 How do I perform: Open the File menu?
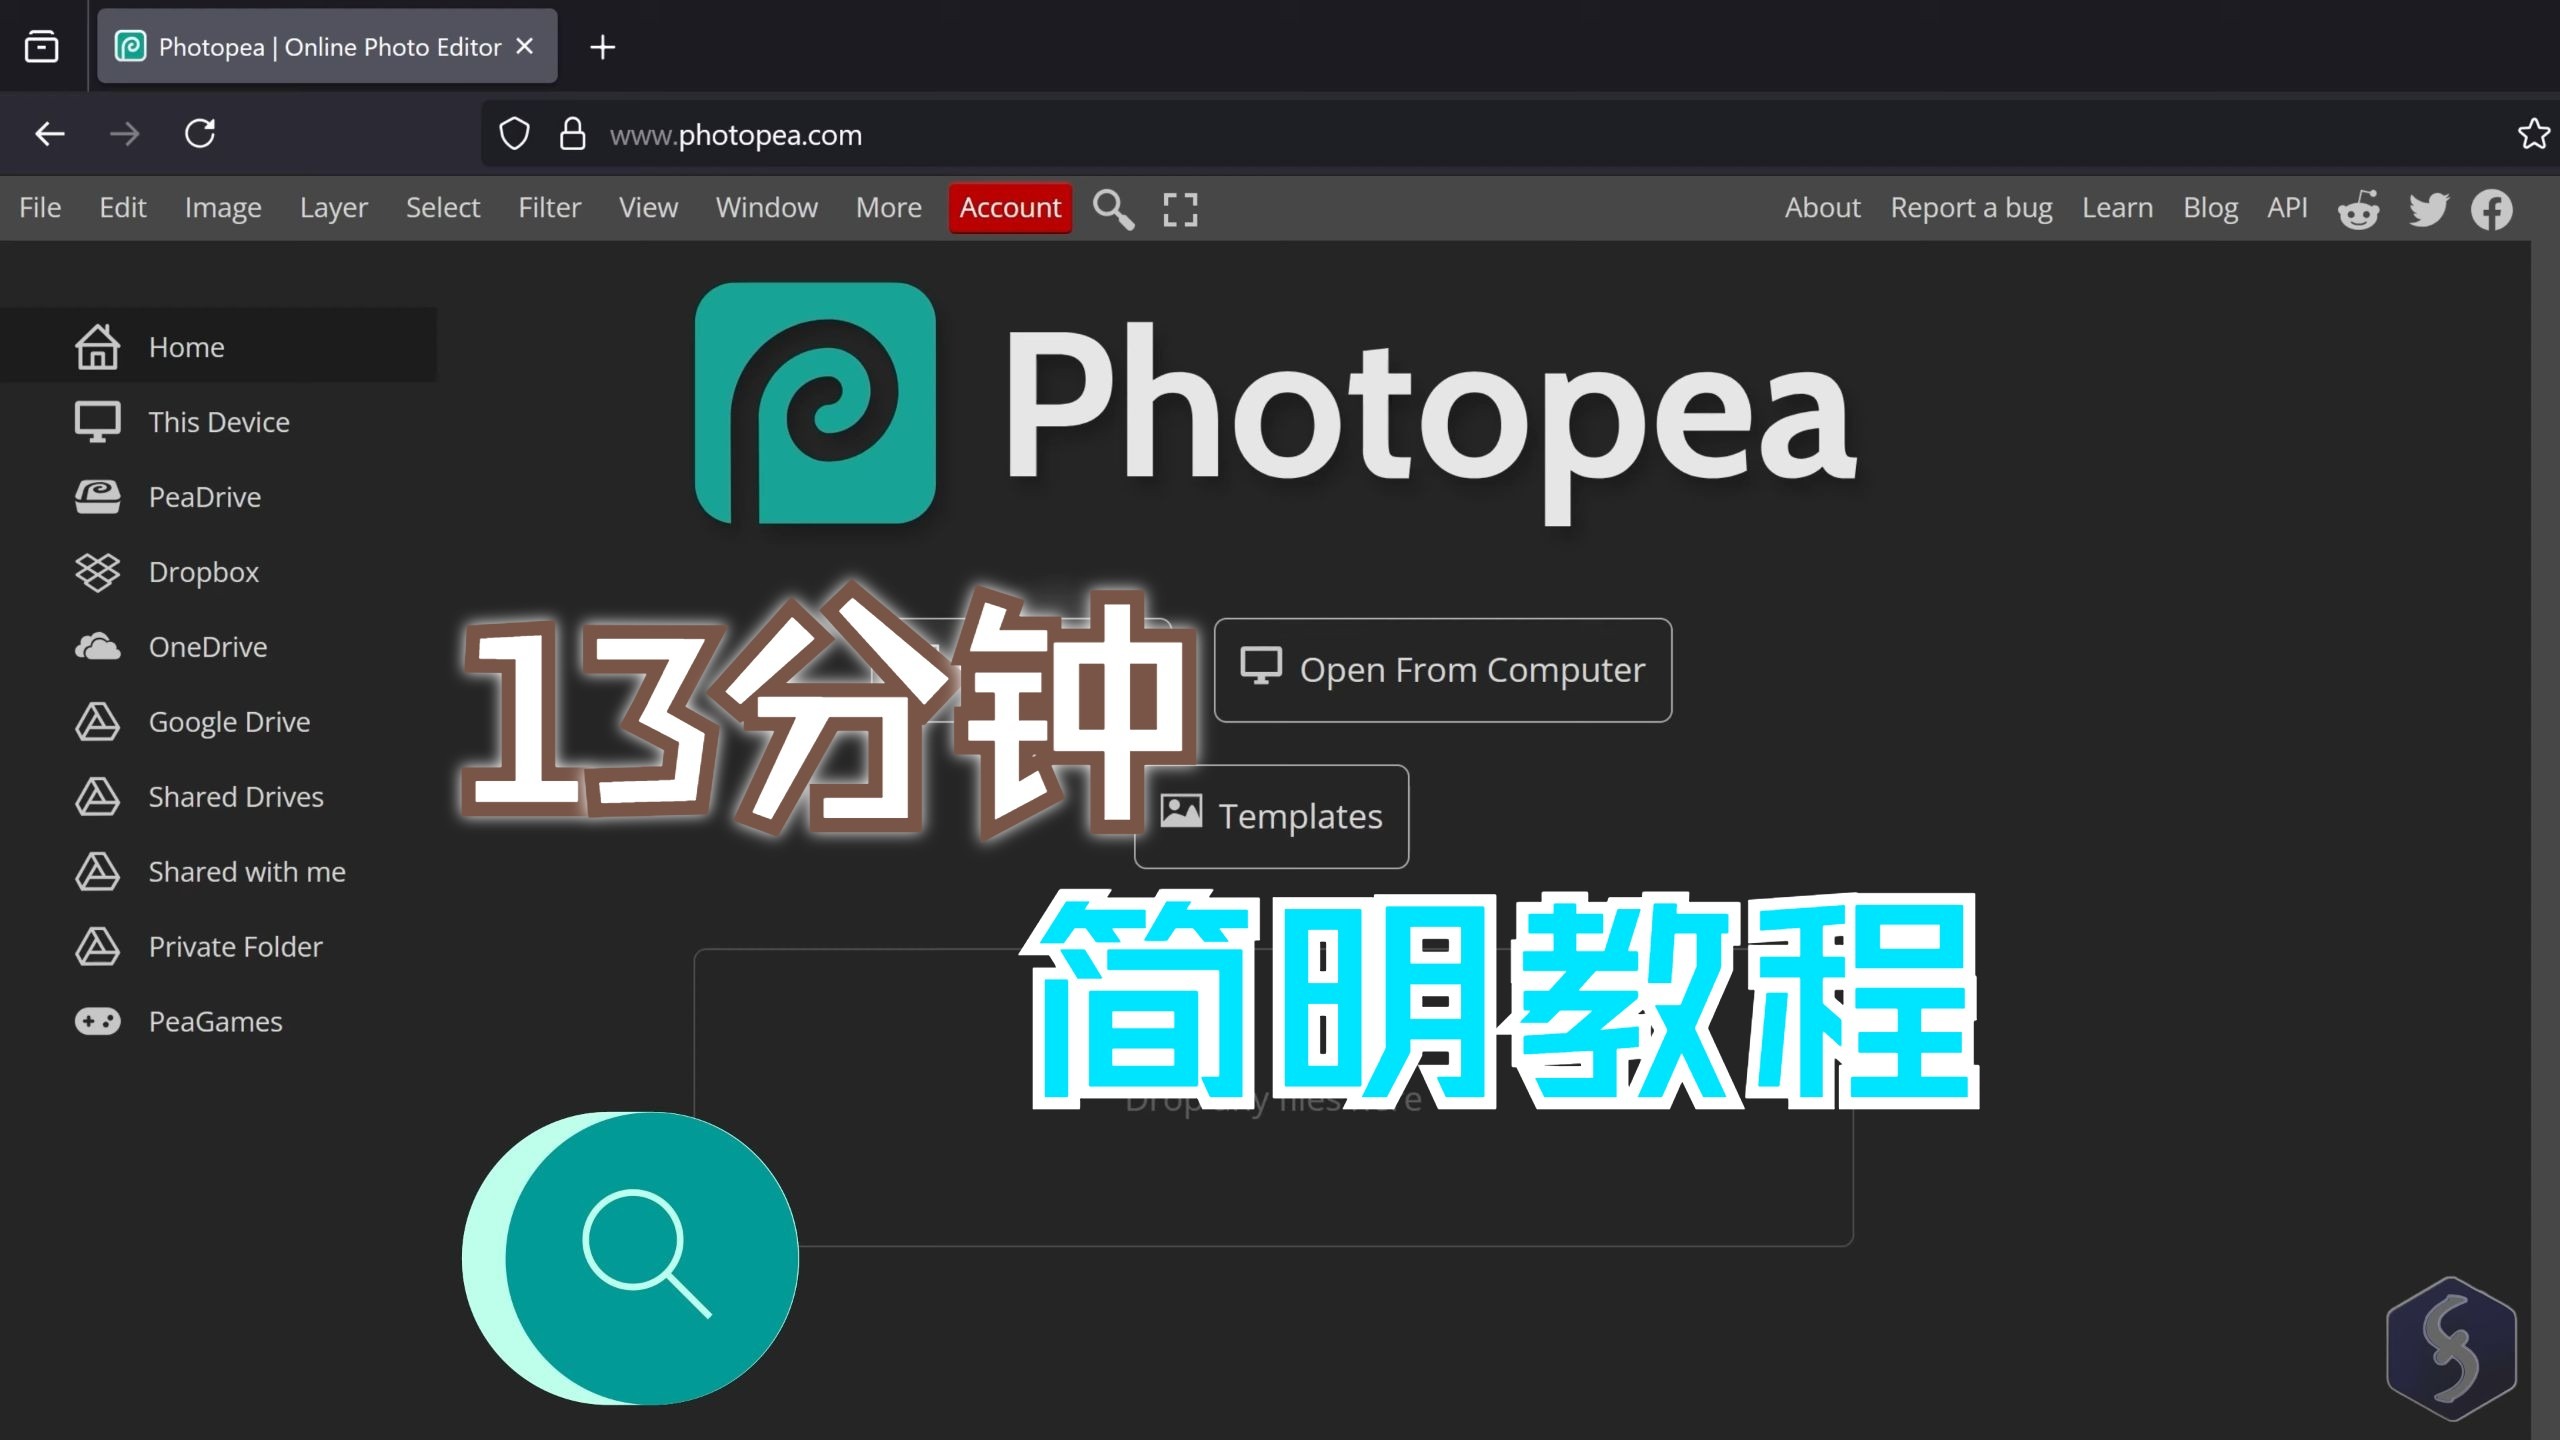(40, 208)
